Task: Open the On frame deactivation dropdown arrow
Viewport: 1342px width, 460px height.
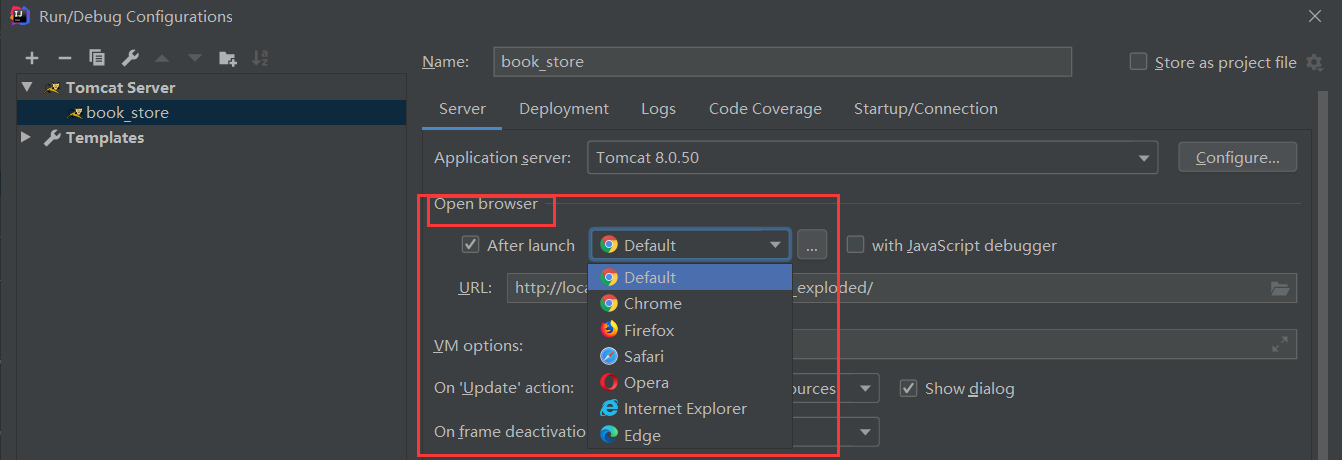Action: [865, 432]
